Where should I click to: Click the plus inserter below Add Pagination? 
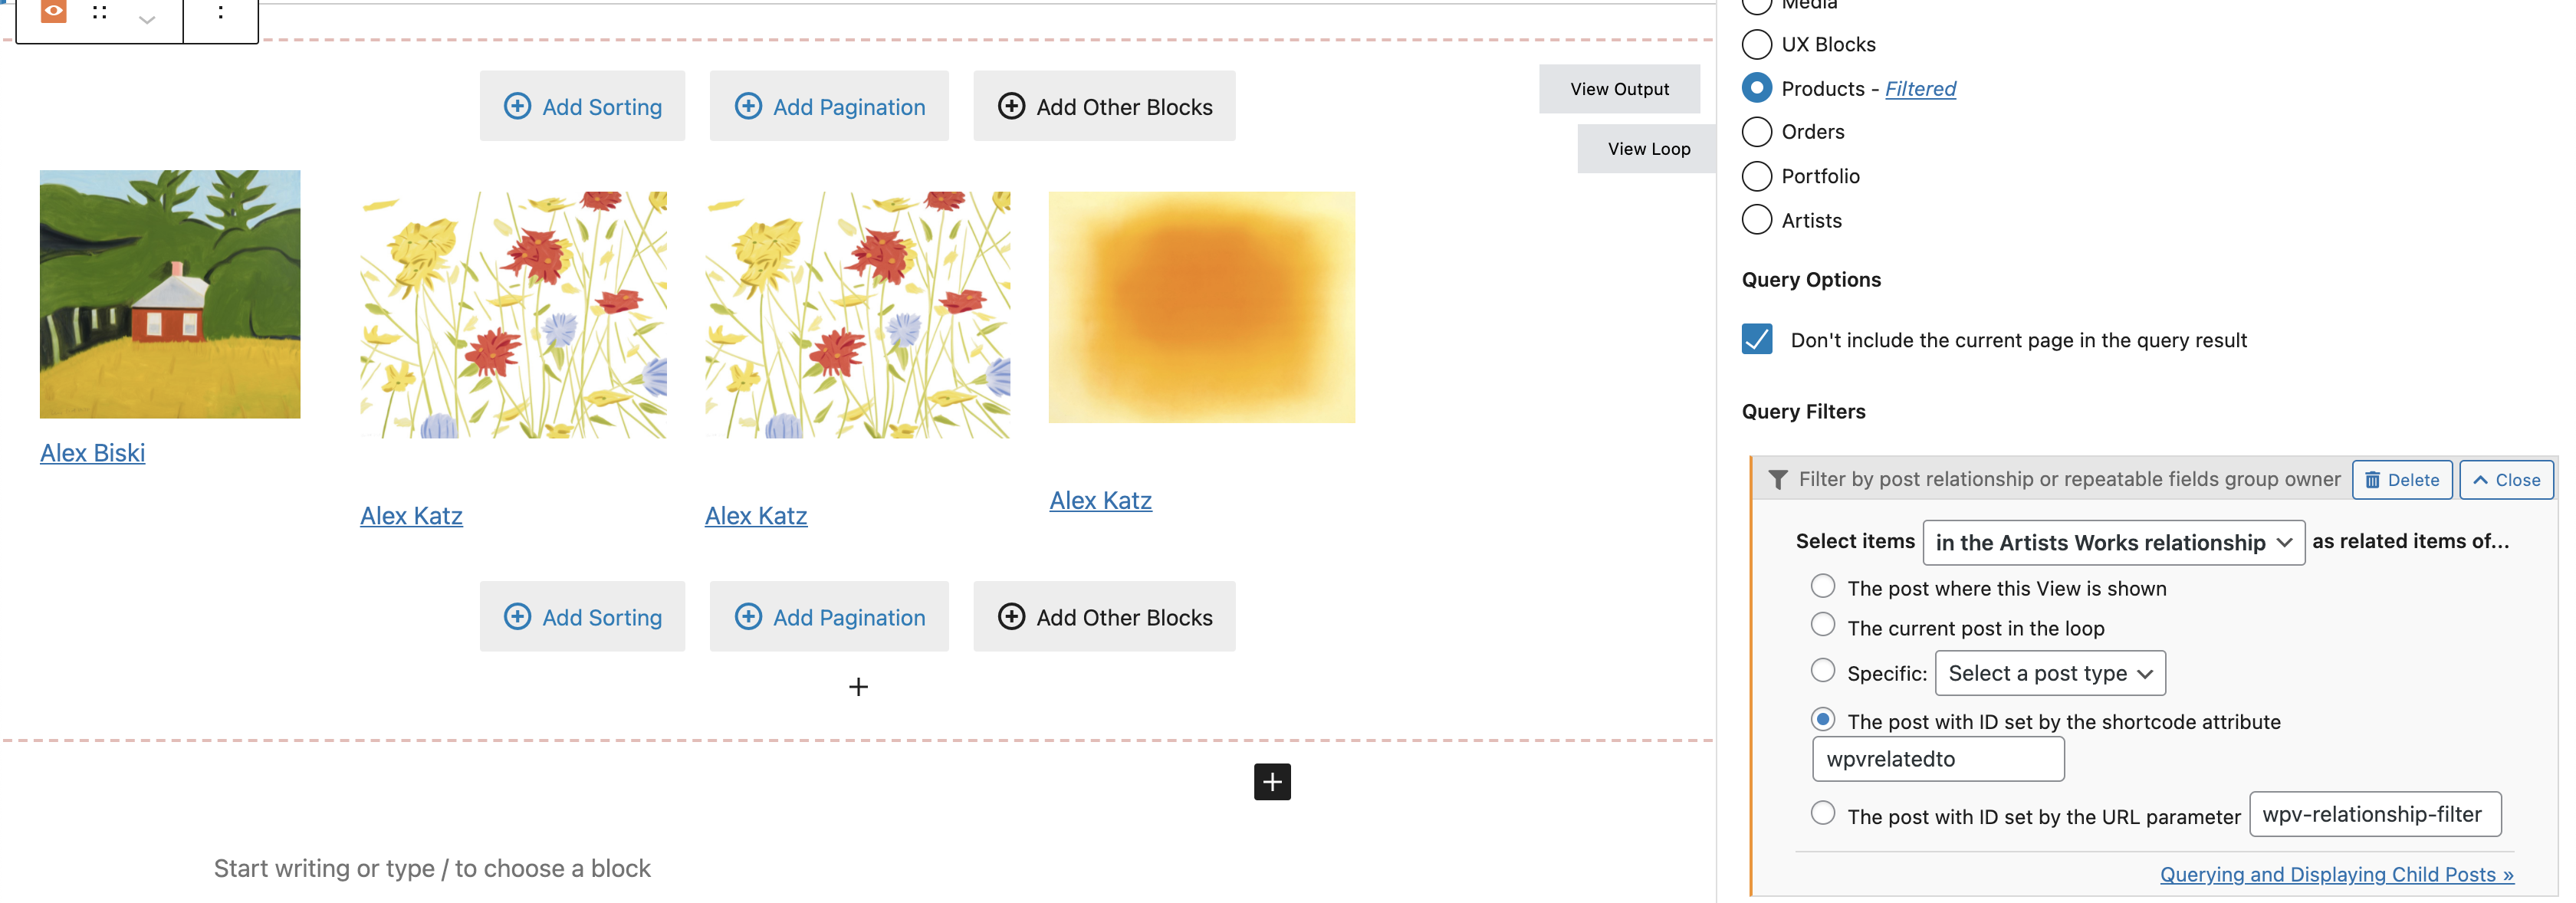(x=858, y=686)
